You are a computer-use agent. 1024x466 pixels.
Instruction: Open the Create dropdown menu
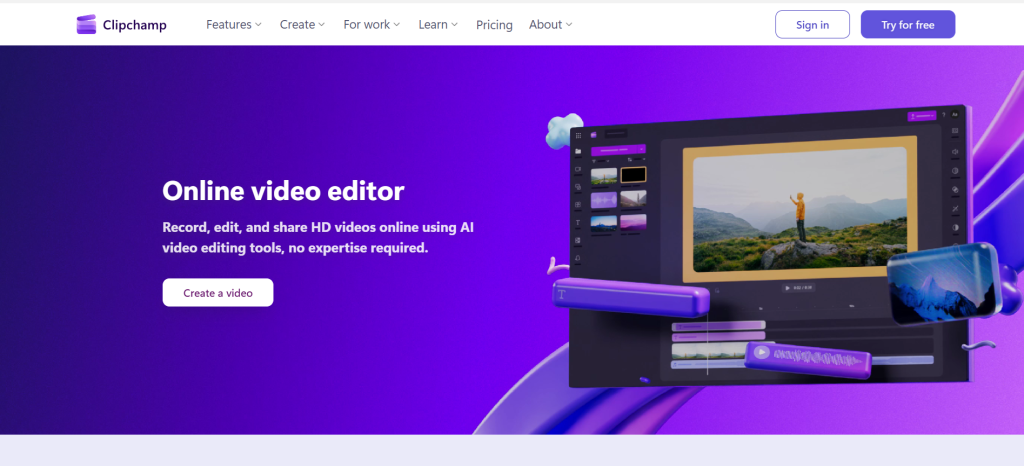(302, 25)
